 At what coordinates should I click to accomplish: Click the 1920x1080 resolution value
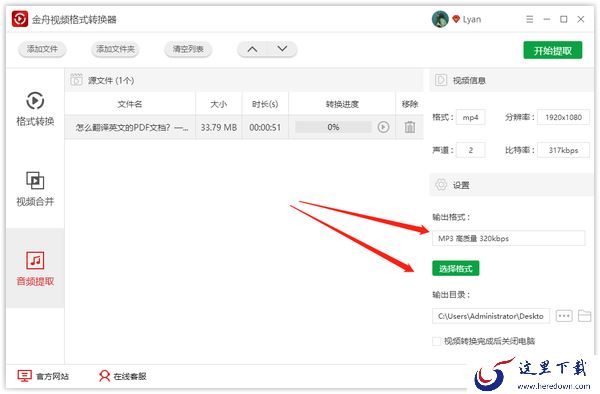tap(563, 117)
